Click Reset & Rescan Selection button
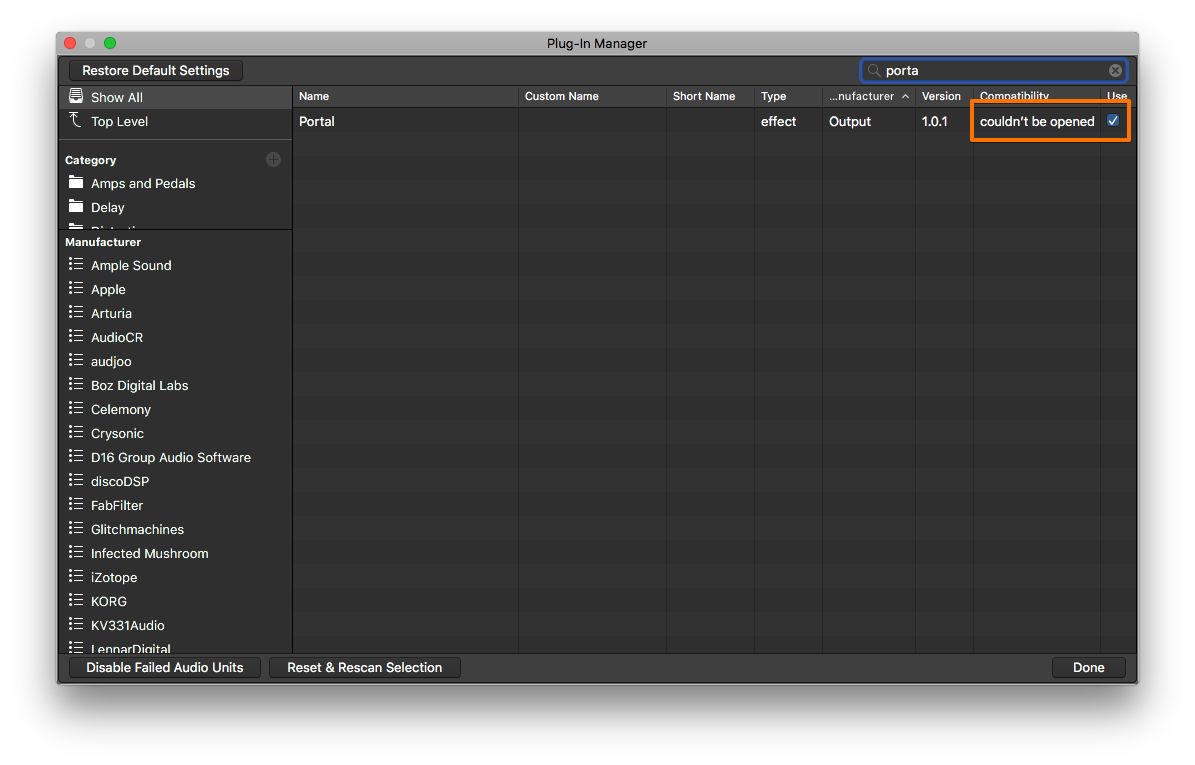Image resolution: width=1195 pixels, height=765 pixels. point(364,667)
